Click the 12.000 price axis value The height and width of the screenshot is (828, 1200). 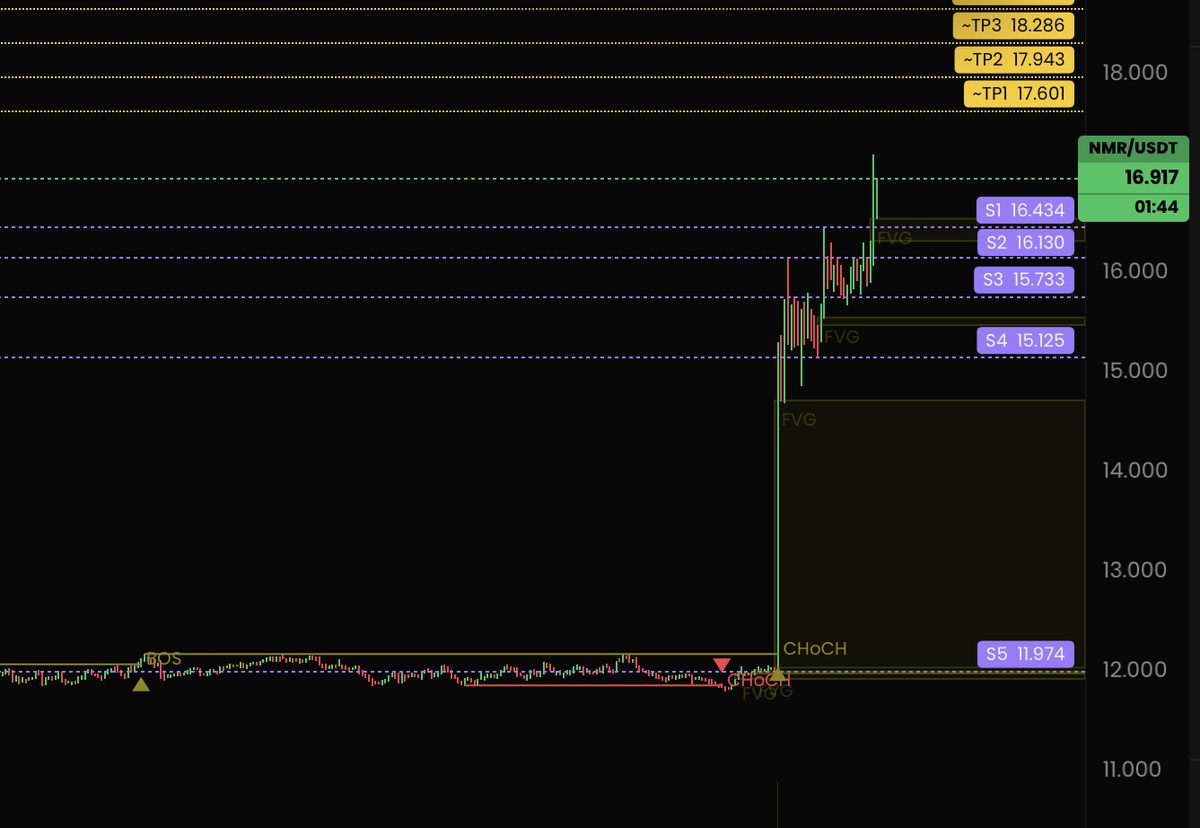pos(1134,669)
